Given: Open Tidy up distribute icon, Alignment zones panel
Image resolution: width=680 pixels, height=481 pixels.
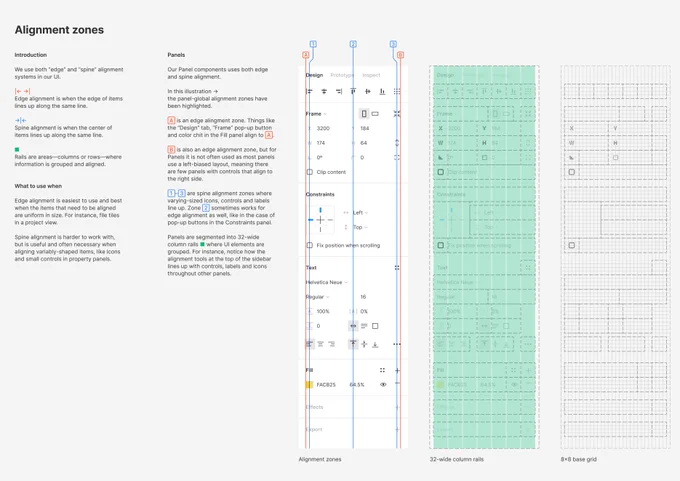Looking at the screenshot, I should [397, 91].
